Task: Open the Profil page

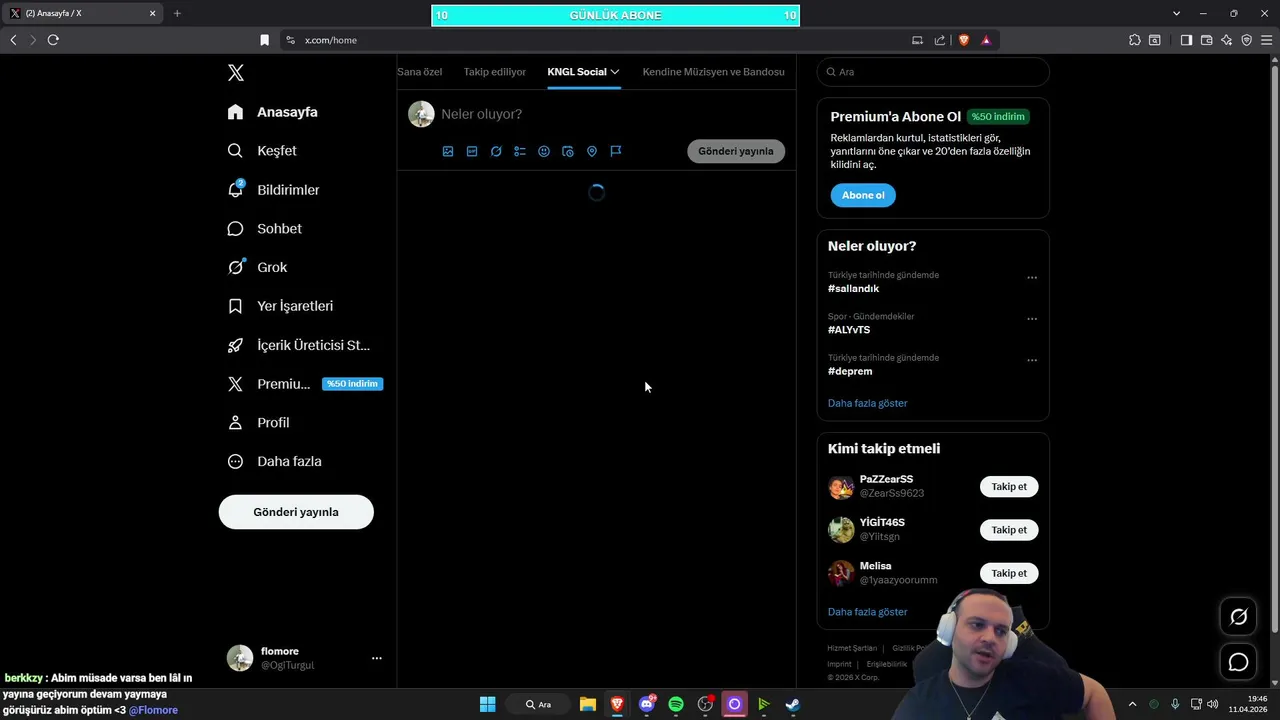Action: tap(259, 422)
